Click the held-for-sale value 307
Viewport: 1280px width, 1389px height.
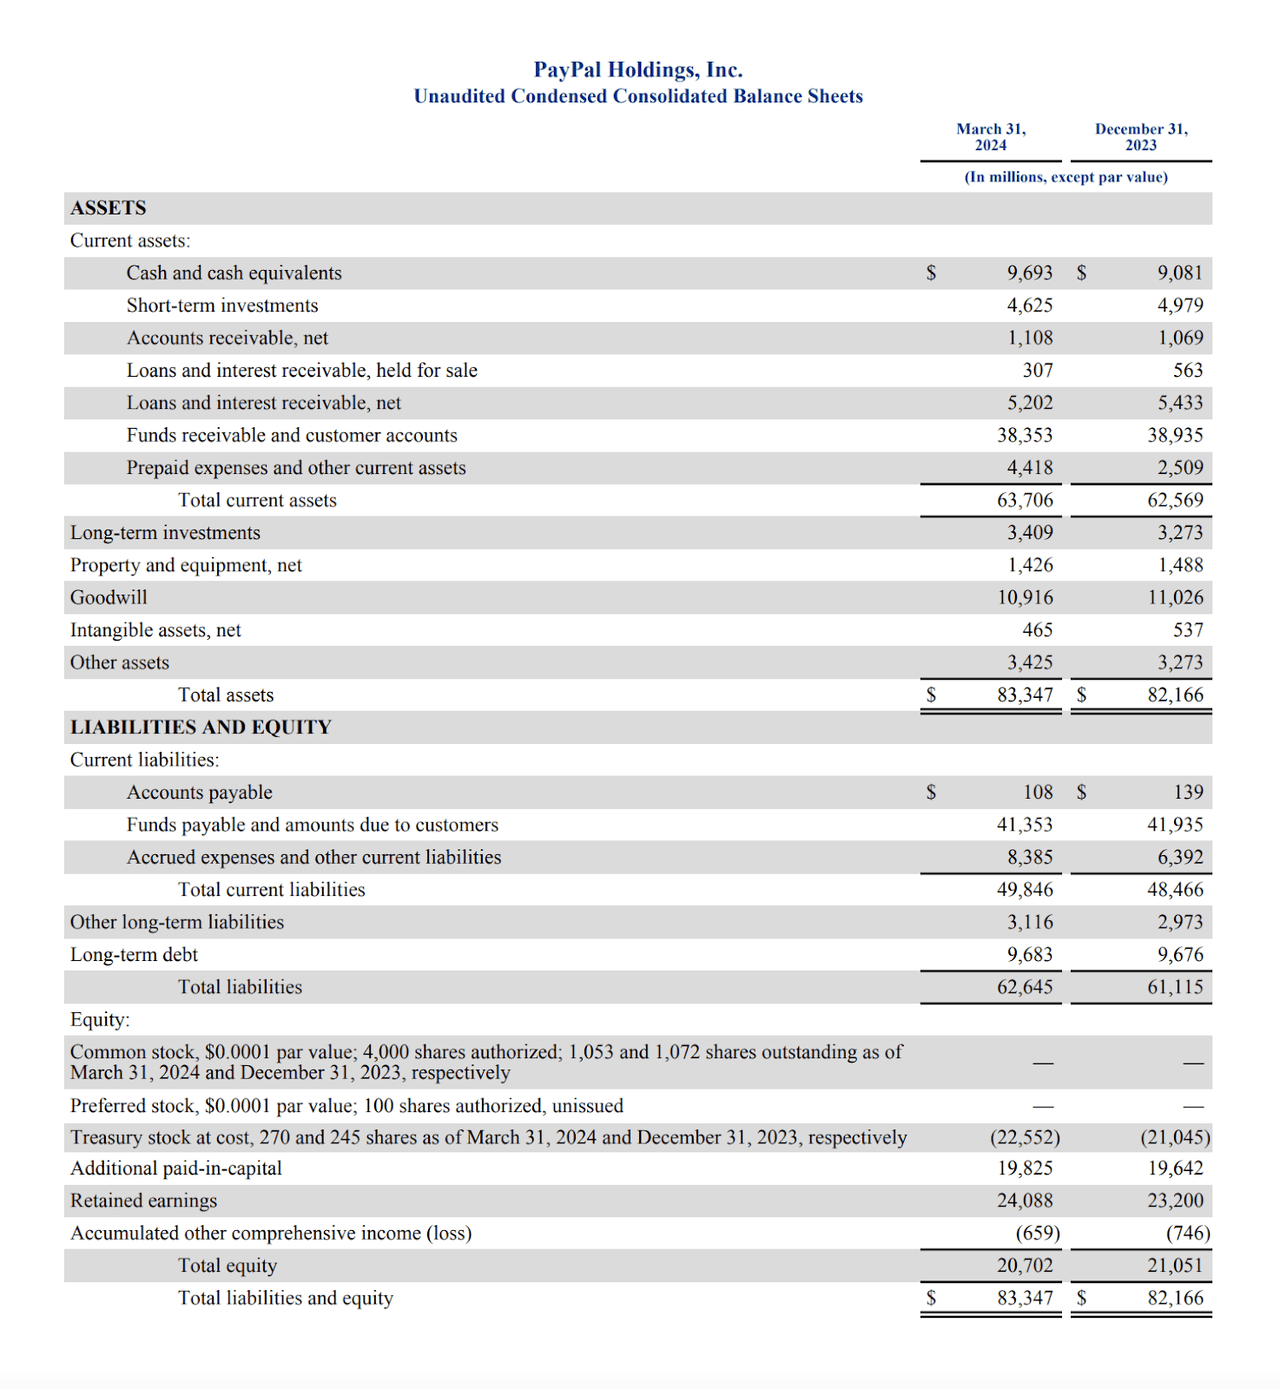(x=1038, y=371)
